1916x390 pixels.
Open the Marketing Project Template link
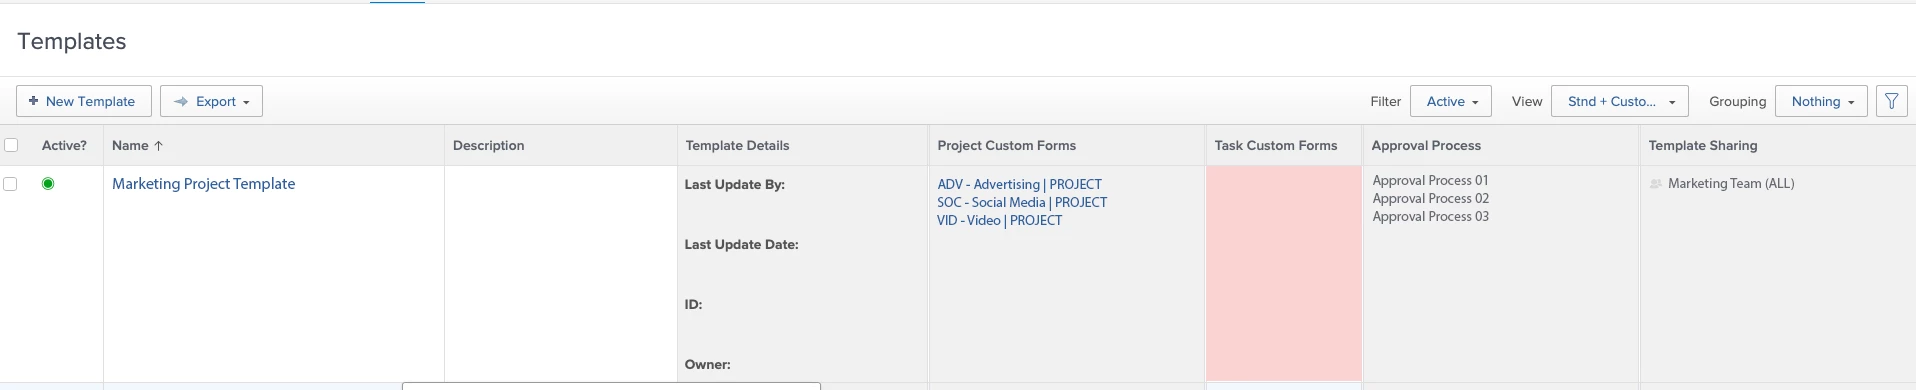[x=203, y=184]
